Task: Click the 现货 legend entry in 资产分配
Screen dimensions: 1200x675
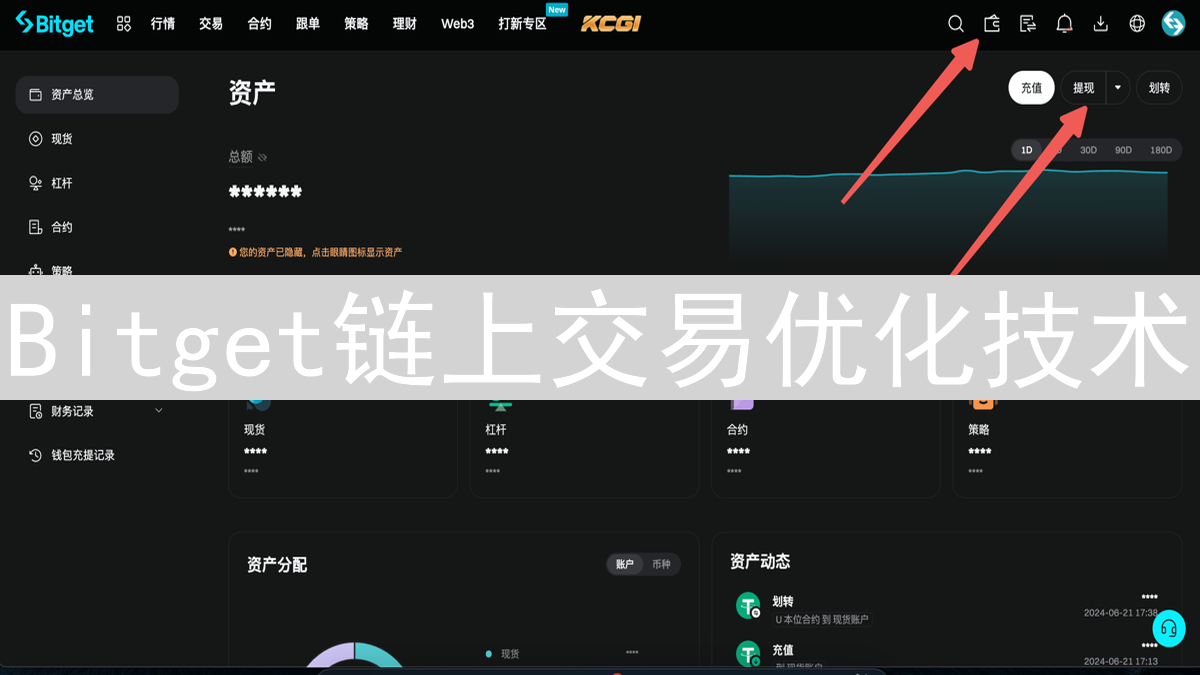Action: click(x=503, y=654)
